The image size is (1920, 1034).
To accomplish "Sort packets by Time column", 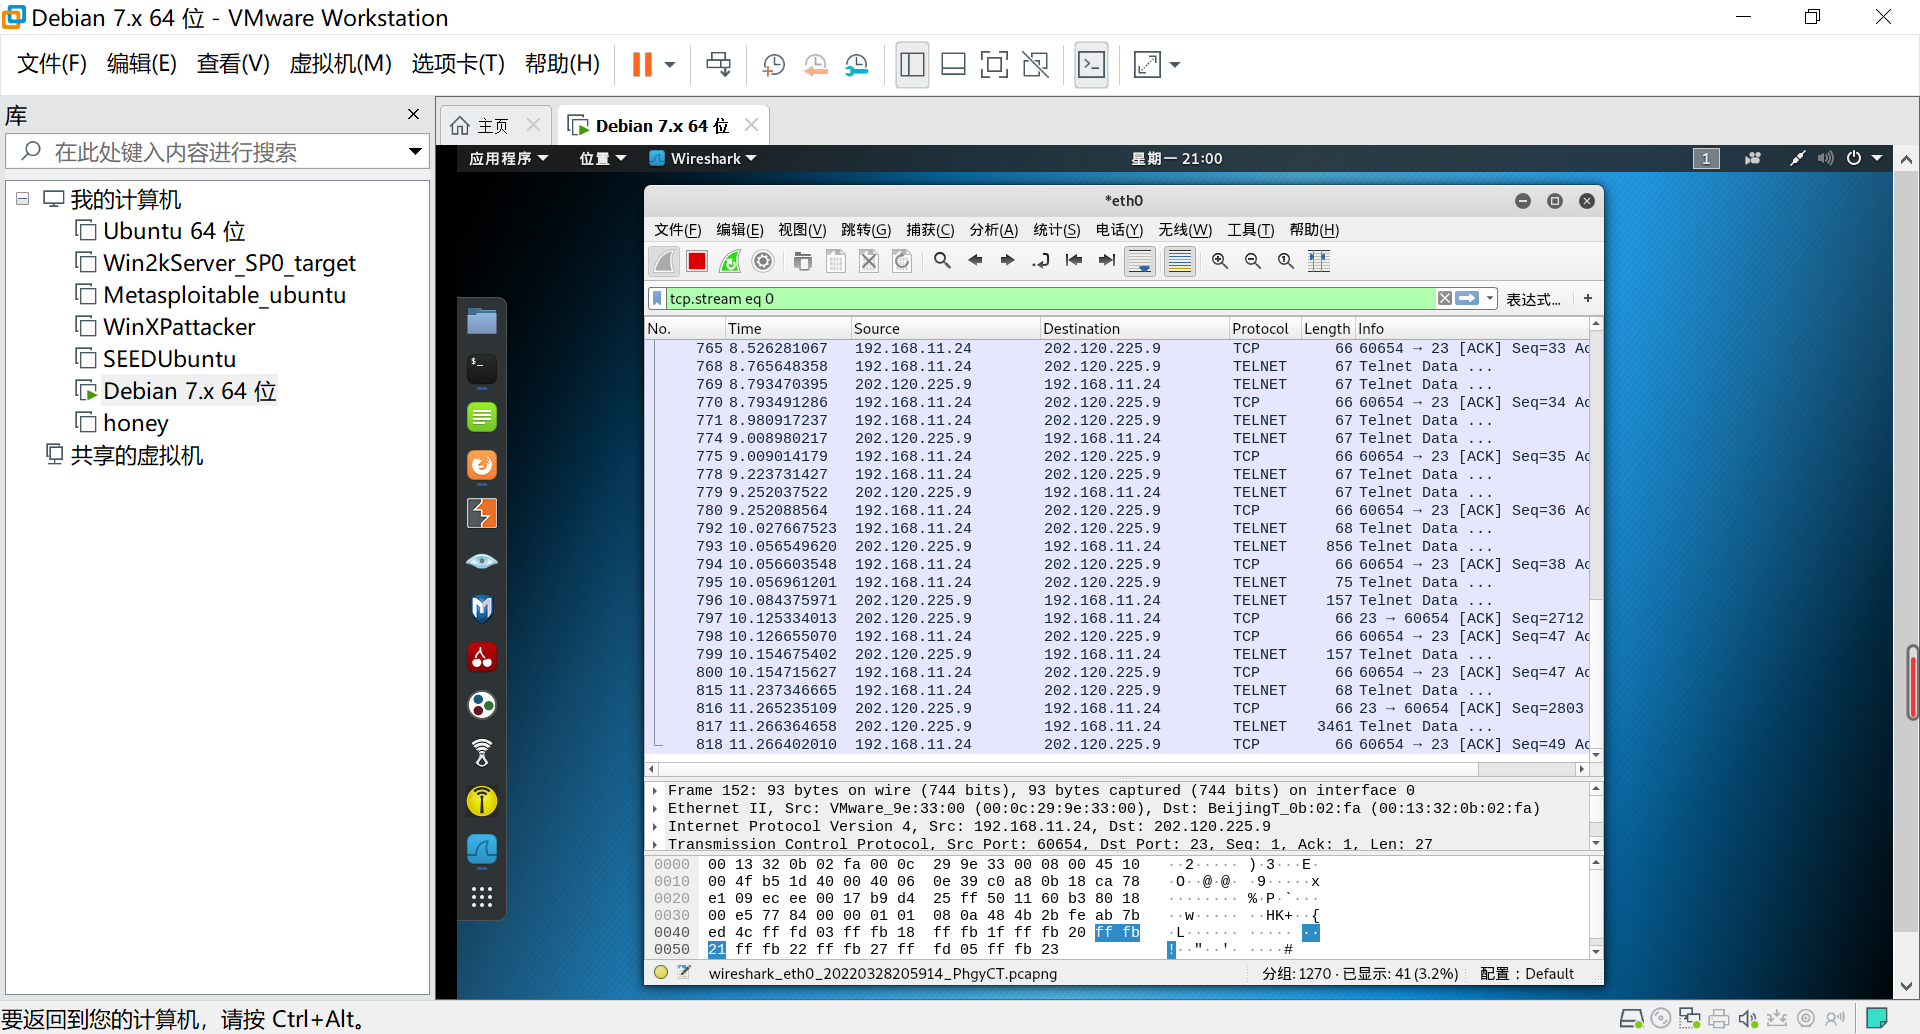I will point(787,328).
